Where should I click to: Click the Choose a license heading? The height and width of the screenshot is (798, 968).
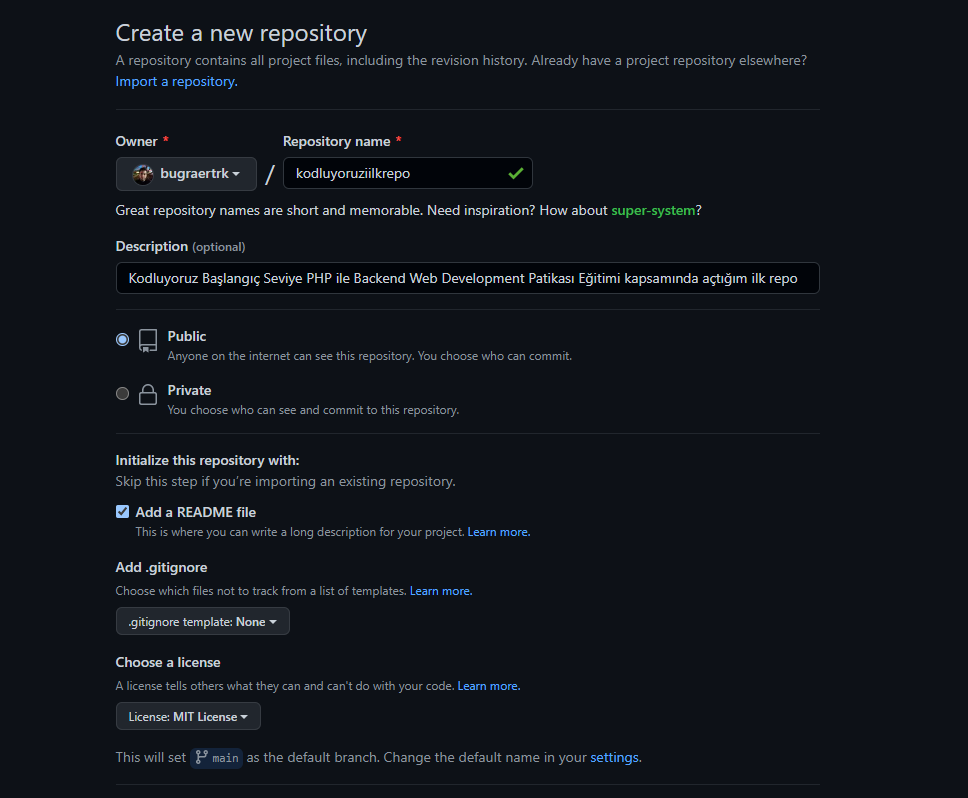167,662
